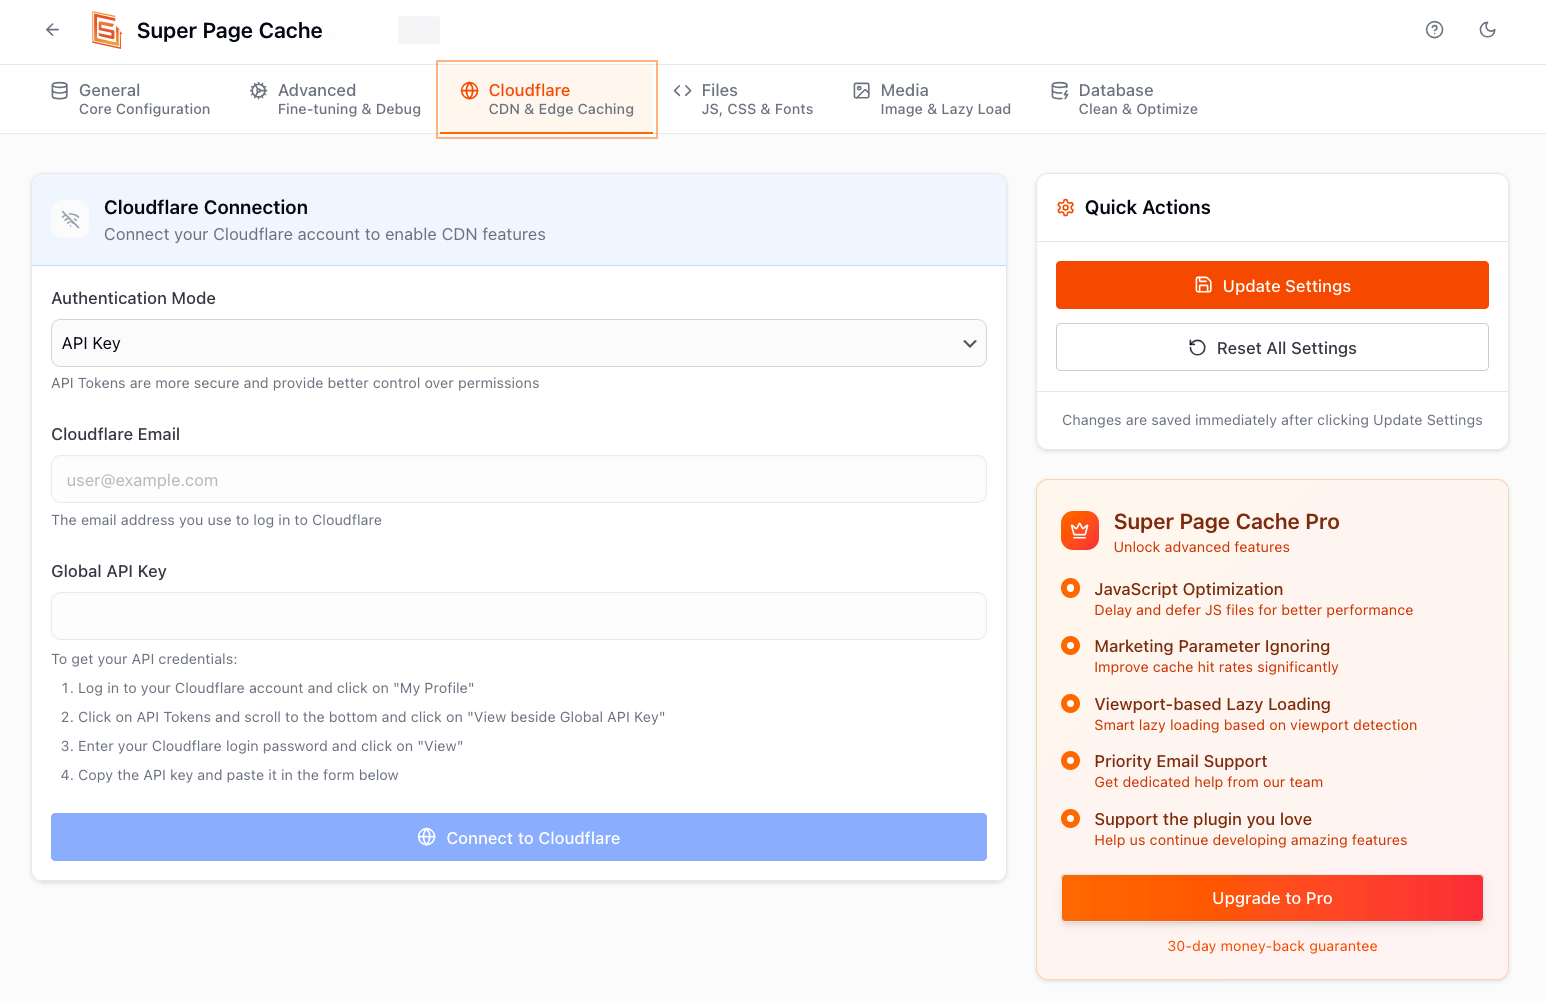The image size is (1546, 1001).
Task: Click the Update Settings button
Action: [x=1272, y=285]
